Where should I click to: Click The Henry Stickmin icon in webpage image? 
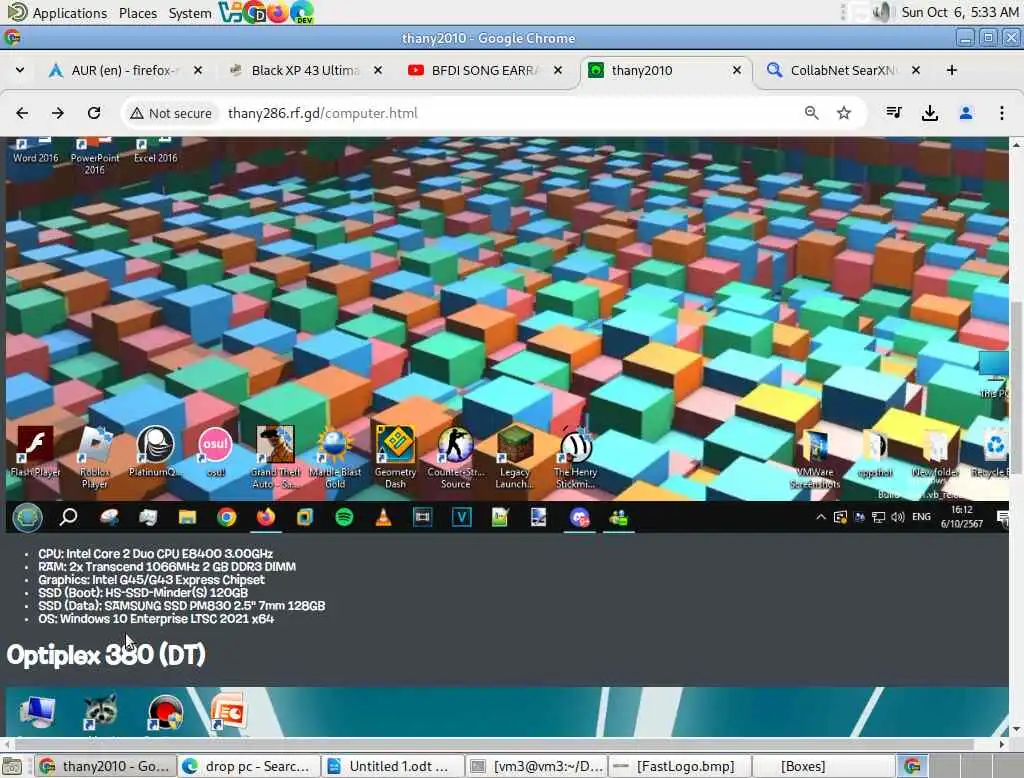(x=575, y=457)
